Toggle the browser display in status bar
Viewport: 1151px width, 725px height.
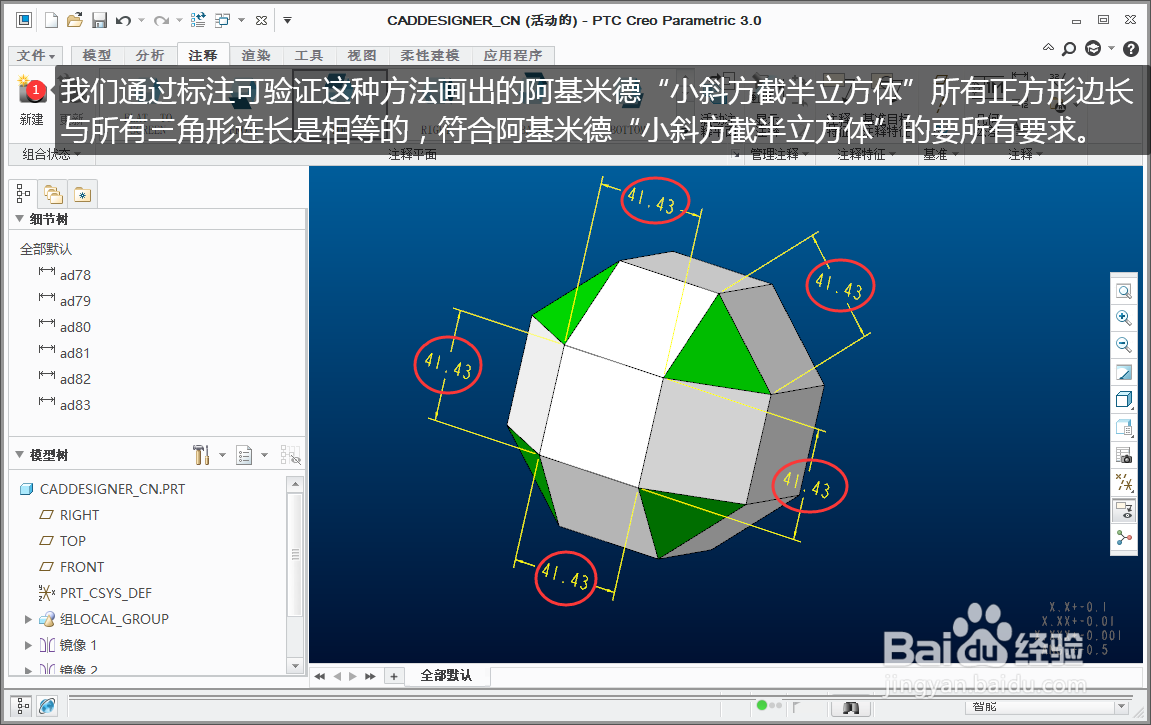tap(47, 706)
